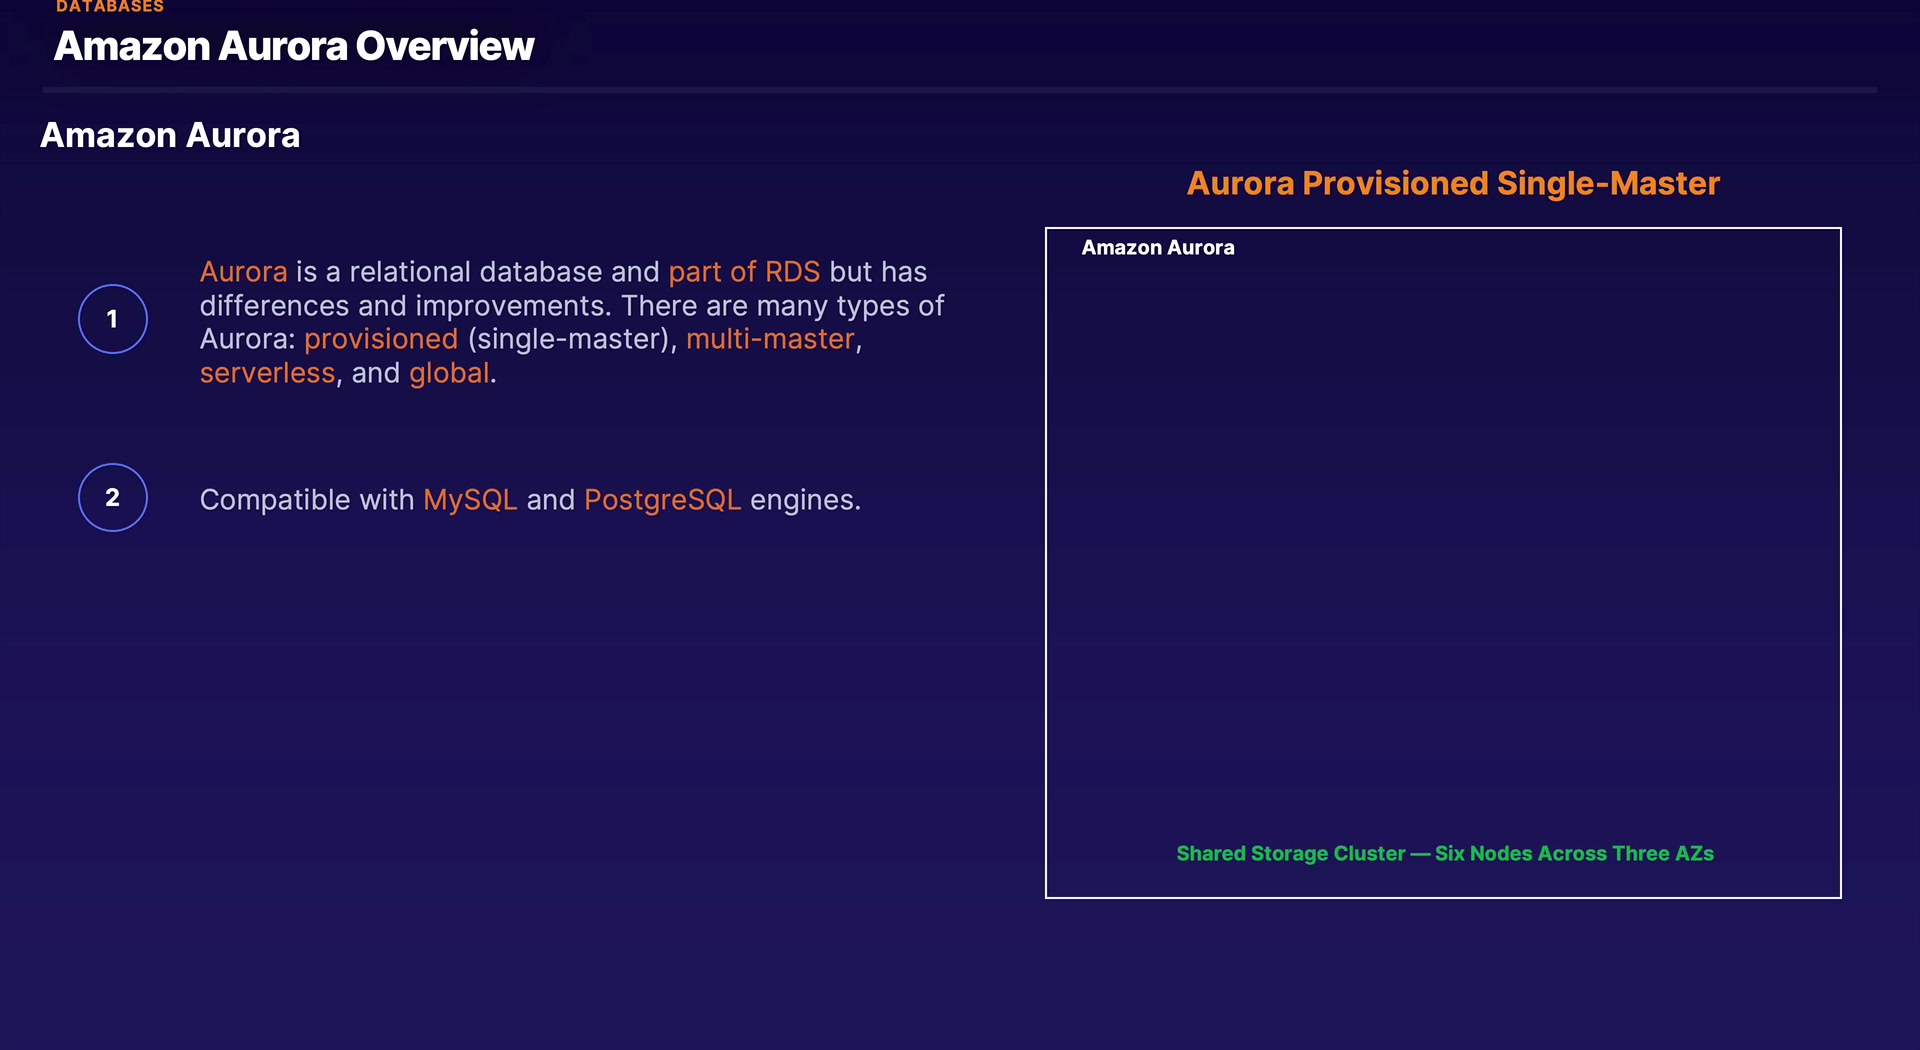1920x1050 pixels.
Task: Click the highlighted part of RDS phrase
Action: coord(744,272)
